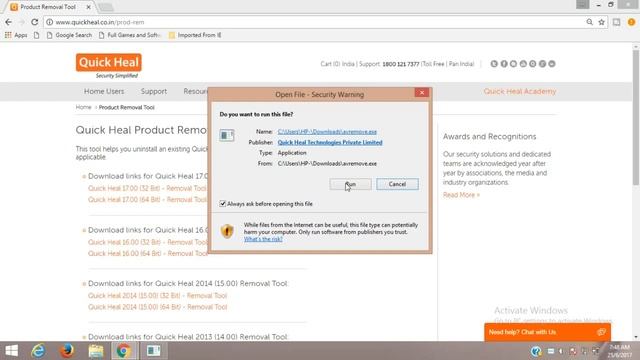
Task: Reload the page with the refresh icon
Action: pyautogui.click(x=34, y=22)
